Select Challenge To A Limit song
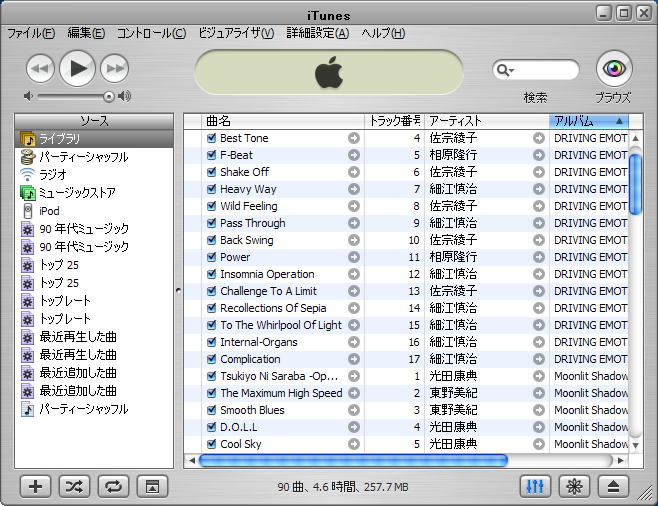Screen dimensions: 658x506 coord(406,291)
